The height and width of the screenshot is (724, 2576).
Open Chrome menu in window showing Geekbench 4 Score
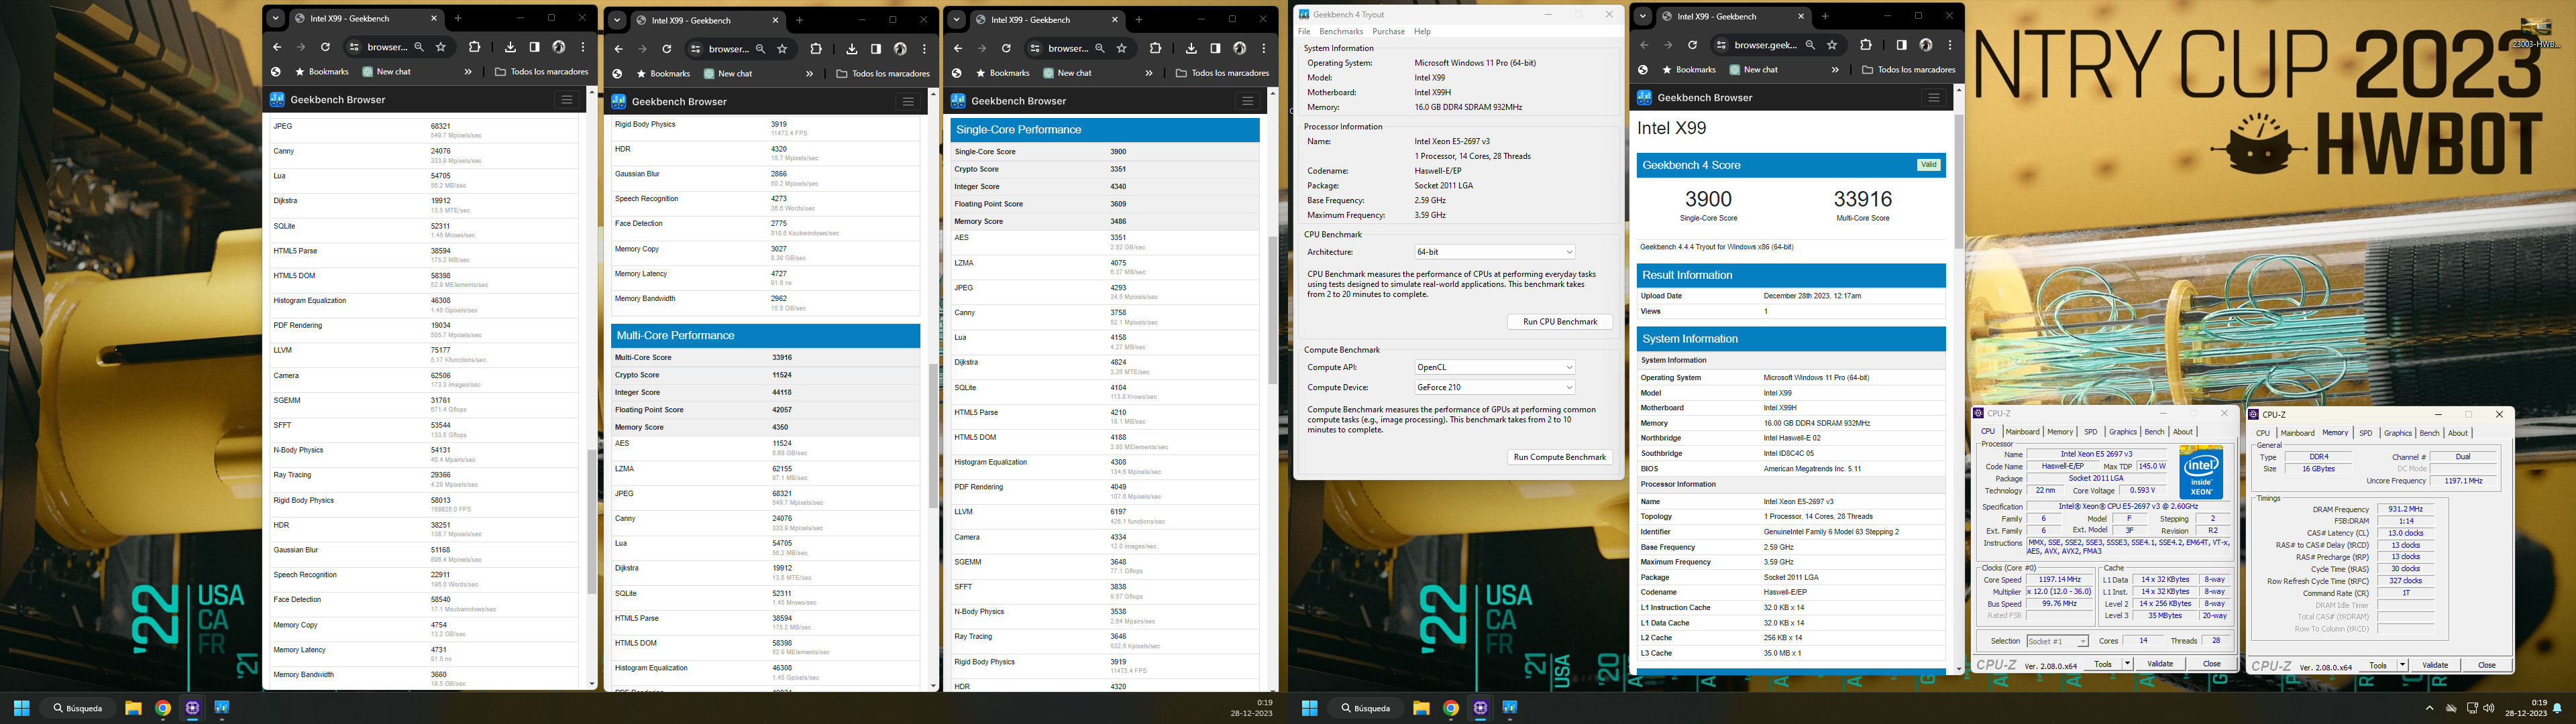1950,45
